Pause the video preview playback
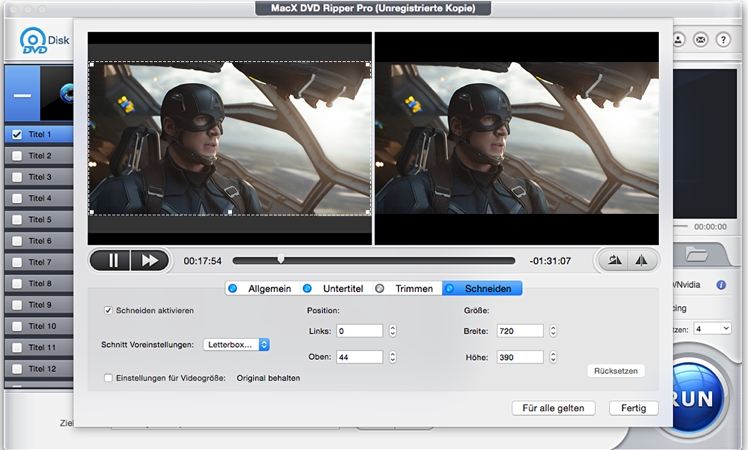Viewport: 748px width, 450px height. (x=112, y=260)
